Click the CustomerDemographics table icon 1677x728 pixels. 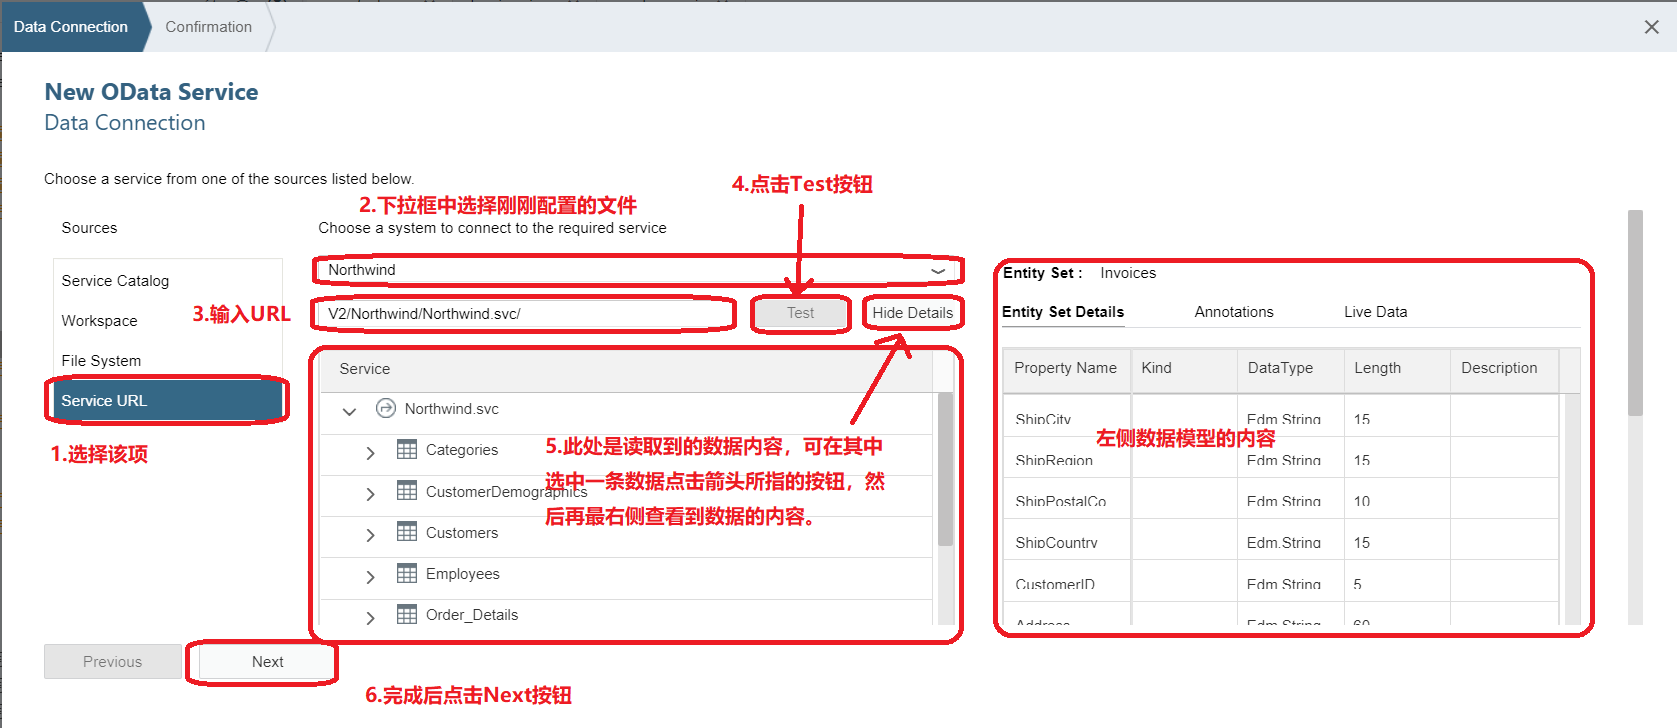(x=407, y=490)
